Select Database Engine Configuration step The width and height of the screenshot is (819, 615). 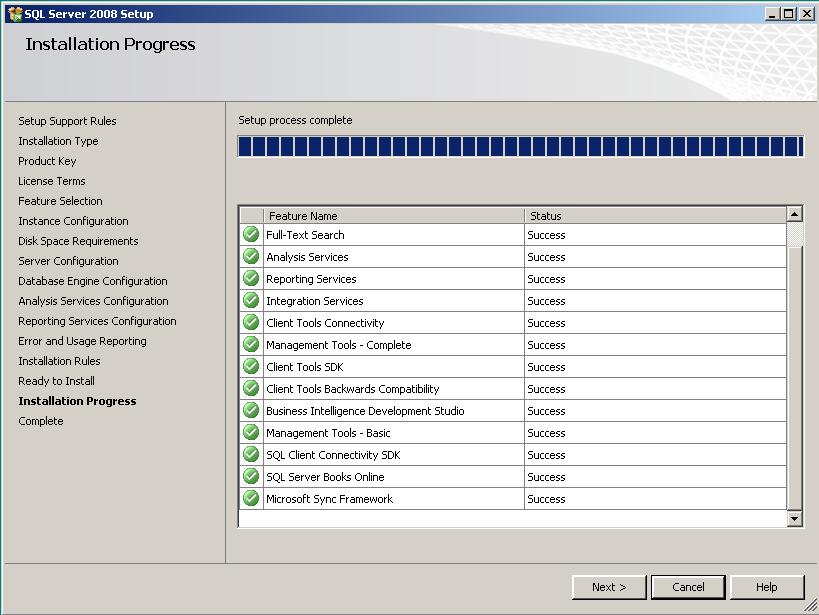(93, 281)
